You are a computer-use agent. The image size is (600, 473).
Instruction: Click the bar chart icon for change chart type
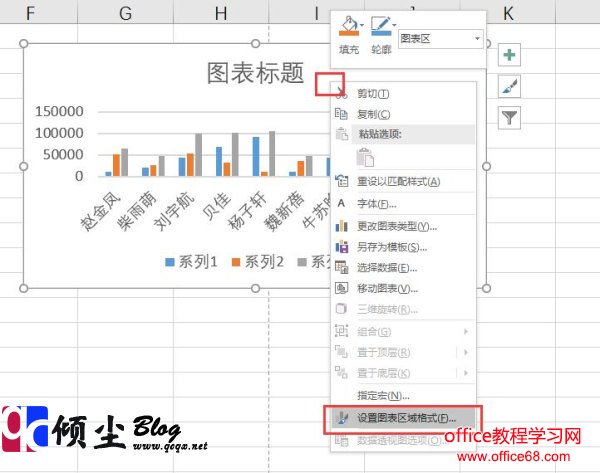click(341, 226)
